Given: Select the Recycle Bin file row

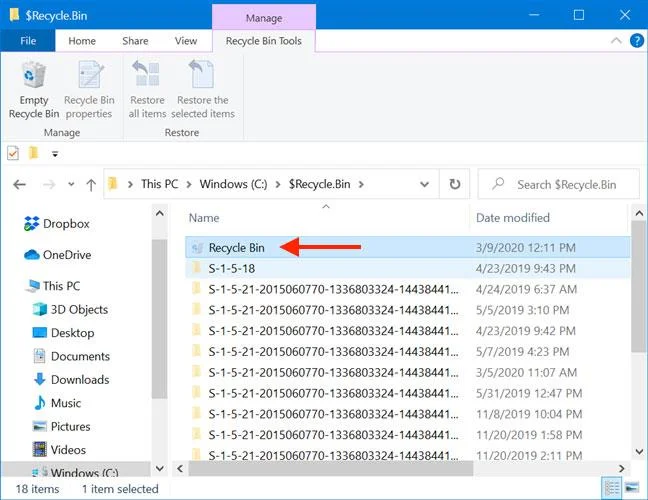Looking at the screenshot, I should click(407, 248).
